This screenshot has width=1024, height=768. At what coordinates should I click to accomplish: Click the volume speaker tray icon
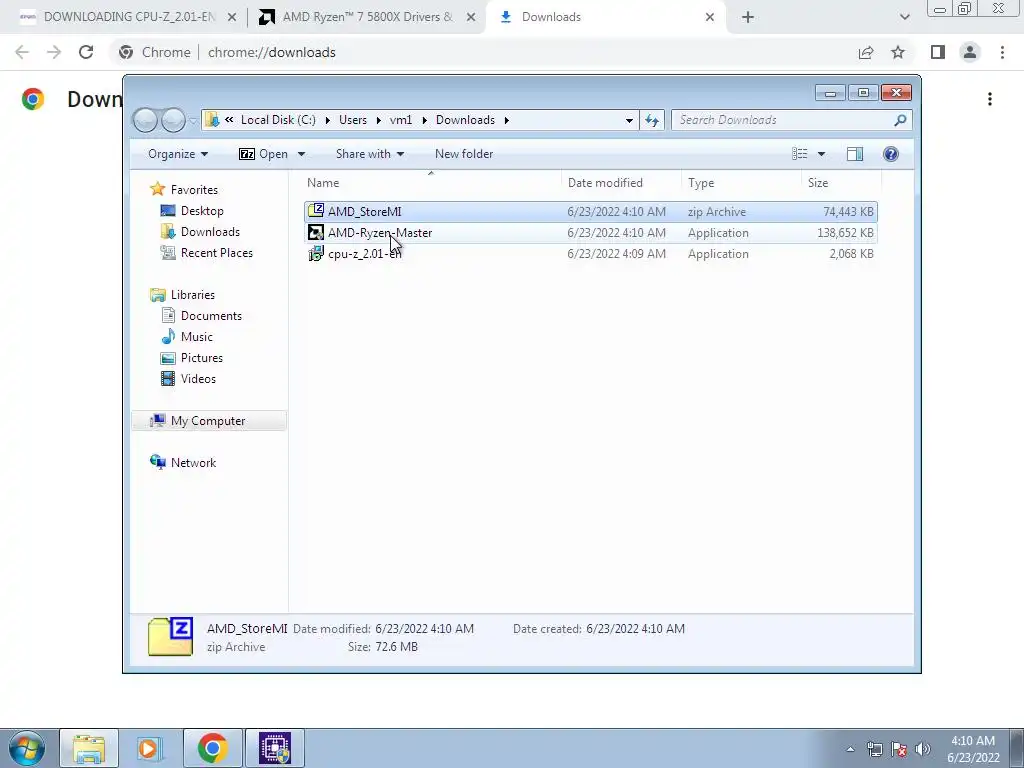coord(923,749)
